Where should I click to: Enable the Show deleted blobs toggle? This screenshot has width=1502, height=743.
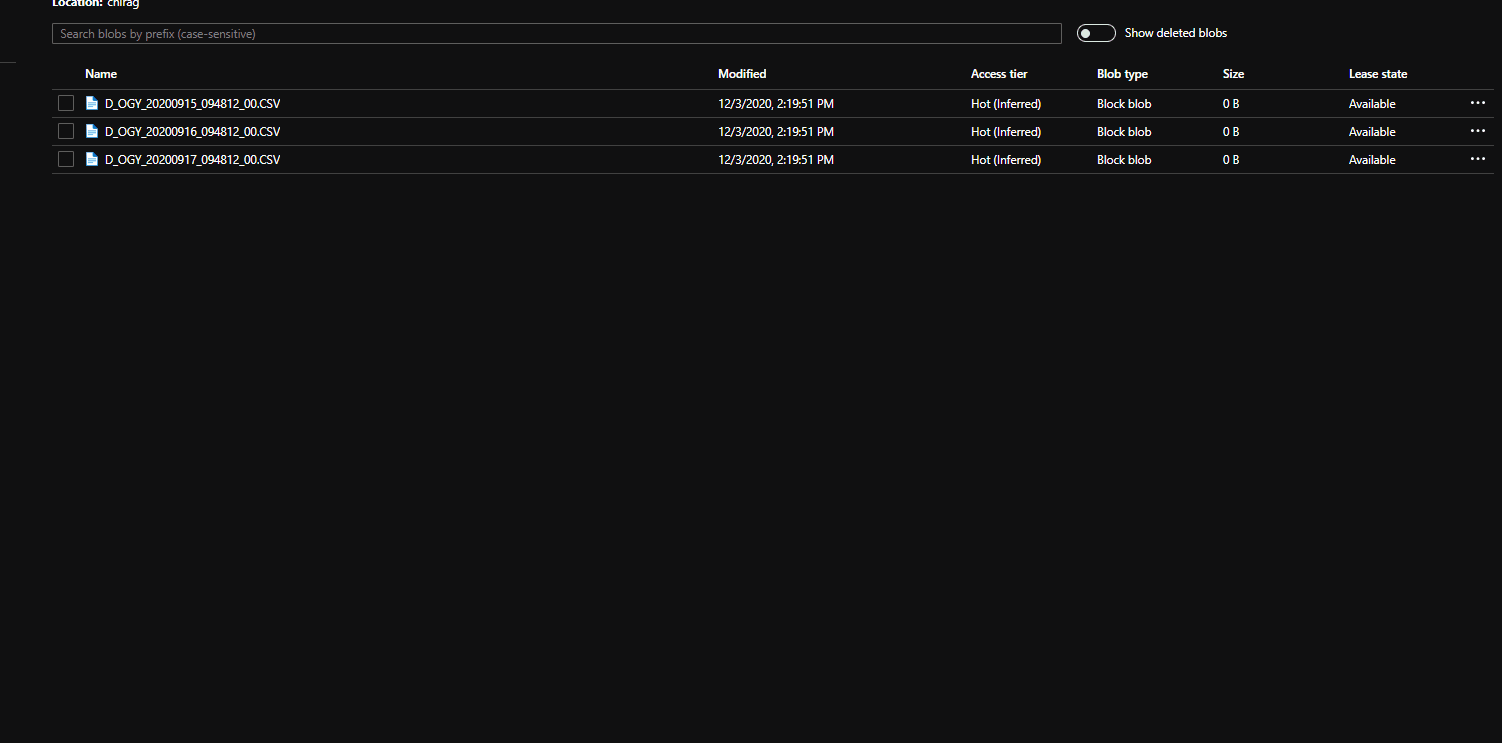(1096, 32)
